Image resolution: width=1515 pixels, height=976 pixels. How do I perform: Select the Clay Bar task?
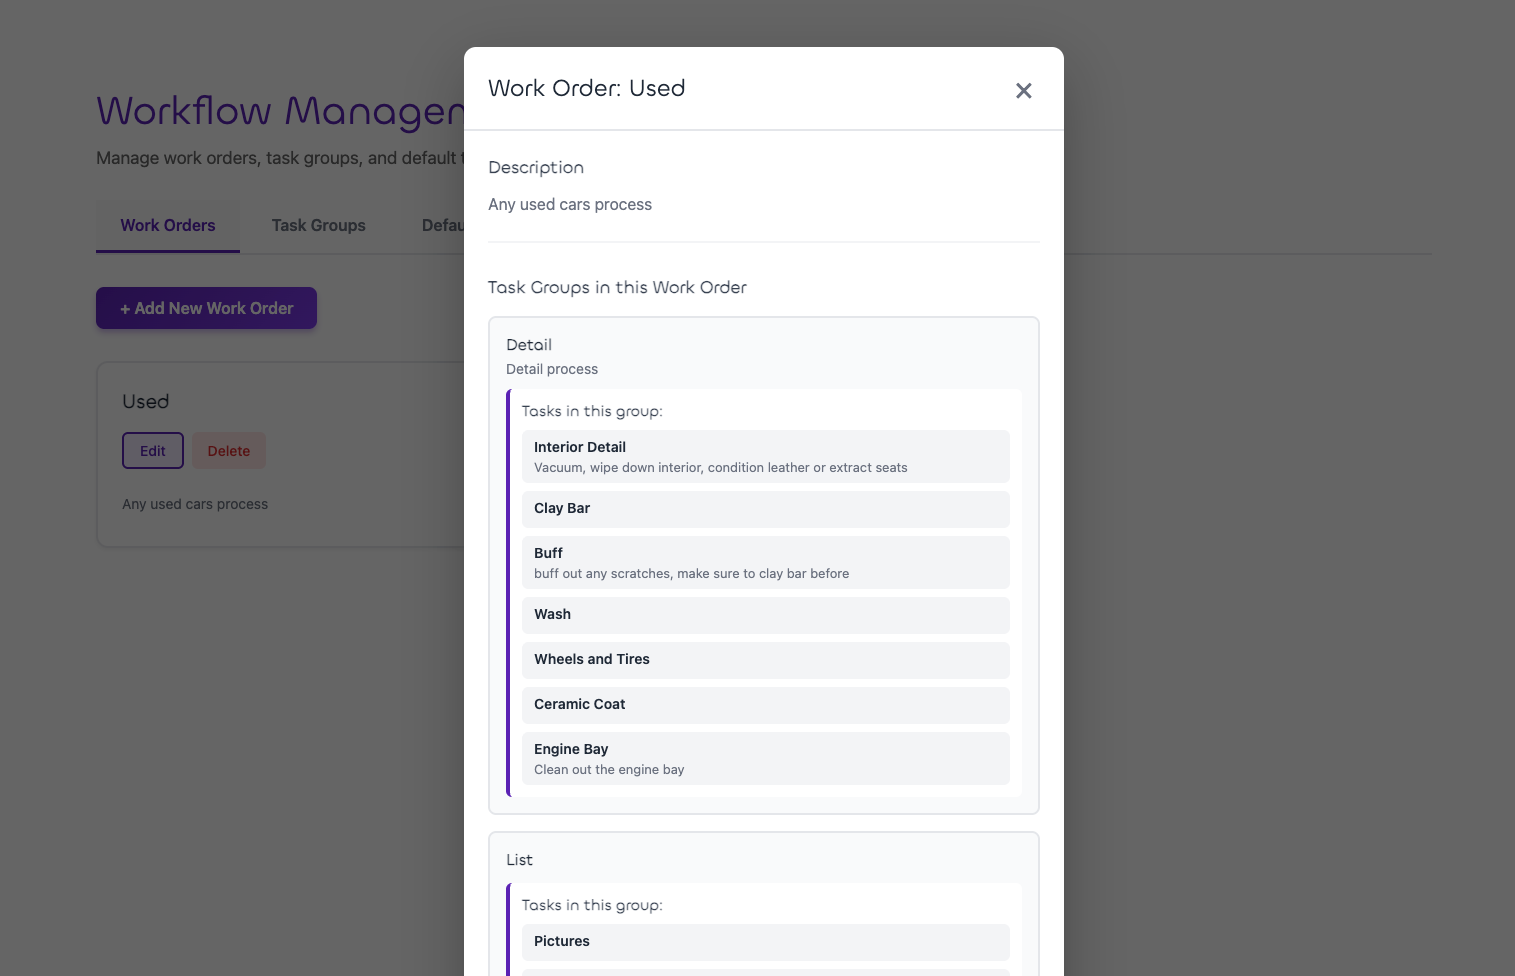click(x=765, y=509)
